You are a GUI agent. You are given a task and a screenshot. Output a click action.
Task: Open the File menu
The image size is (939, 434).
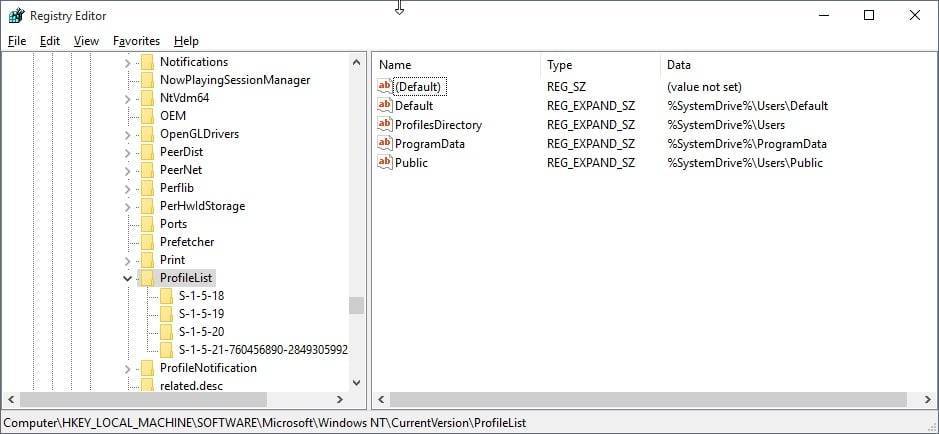click(x=17, y=41)
